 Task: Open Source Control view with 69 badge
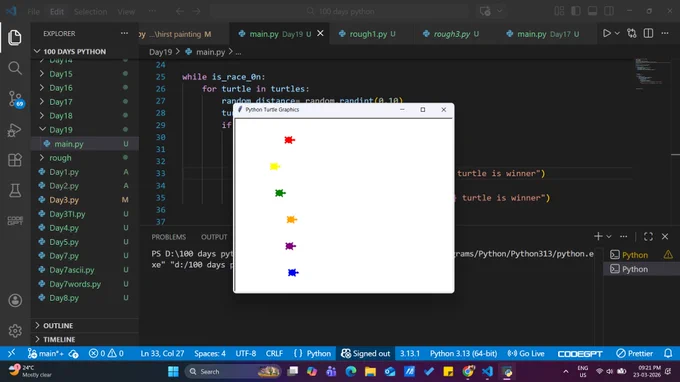16,99
